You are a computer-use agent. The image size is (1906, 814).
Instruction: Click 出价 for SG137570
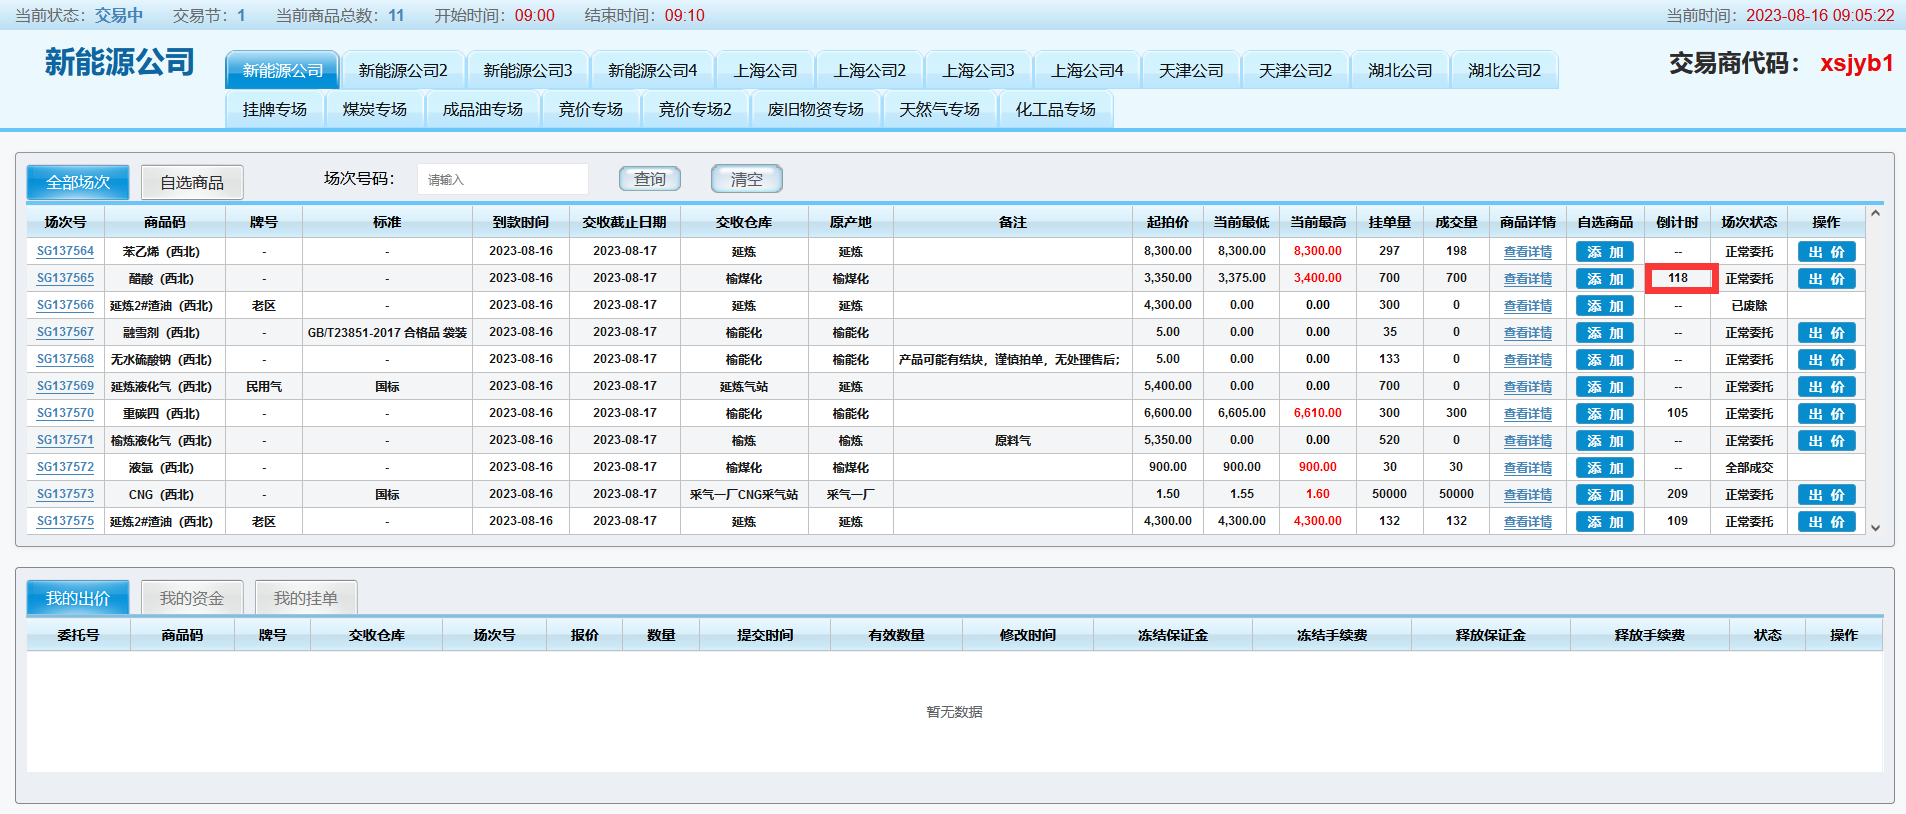point(1827,414)
